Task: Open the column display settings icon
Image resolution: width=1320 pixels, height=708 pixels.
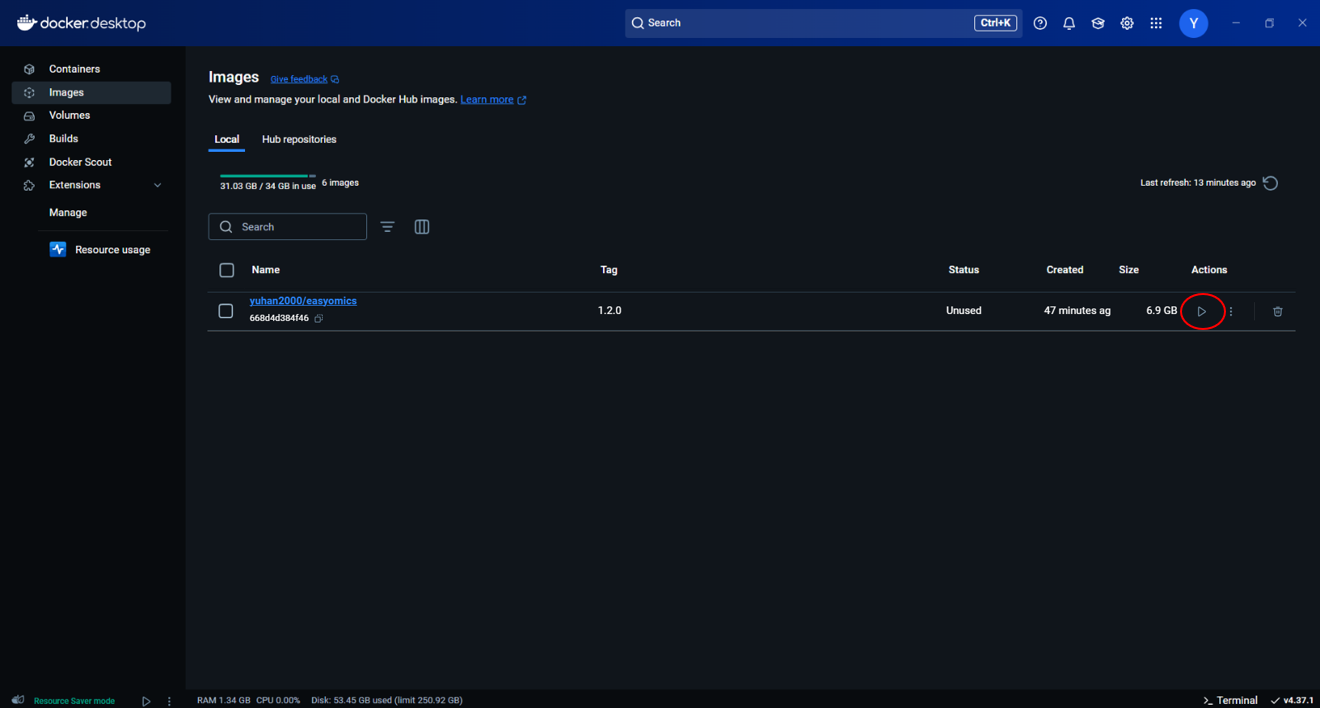Action: (422, 227)
